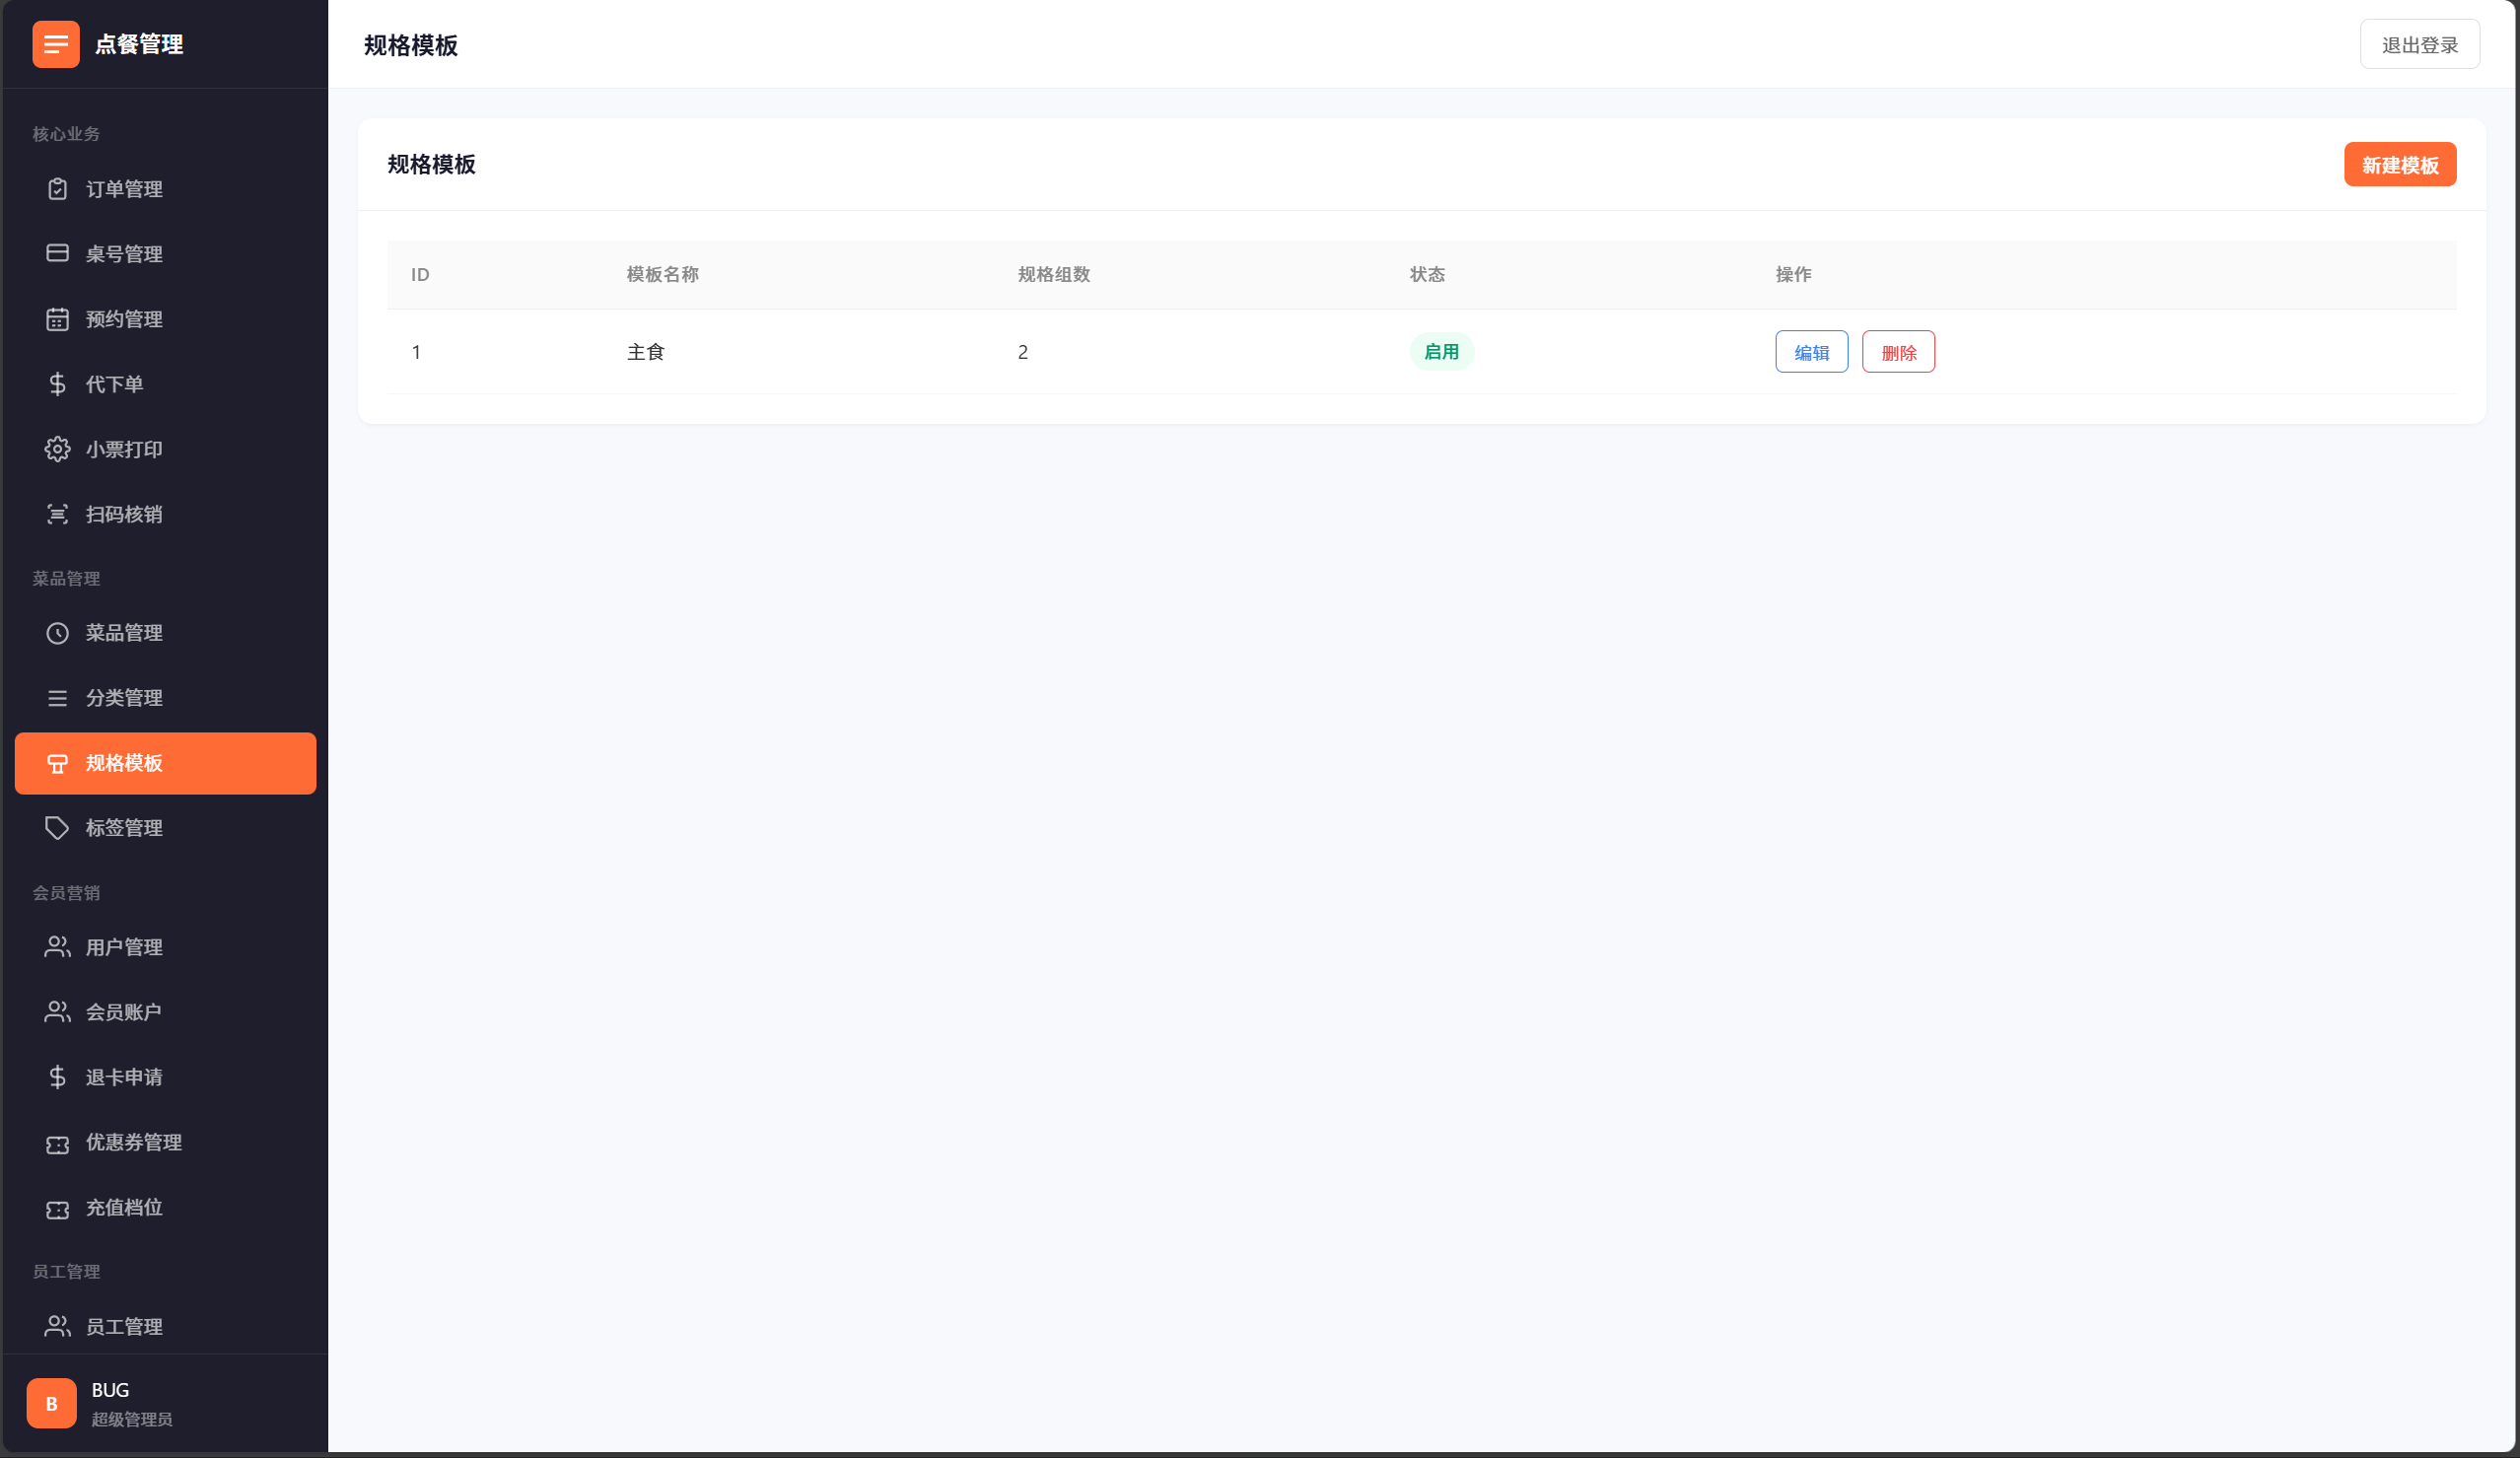Click the calendar icon for 预约管理
Screen dimensions: 2520x1458
[57, 319]
